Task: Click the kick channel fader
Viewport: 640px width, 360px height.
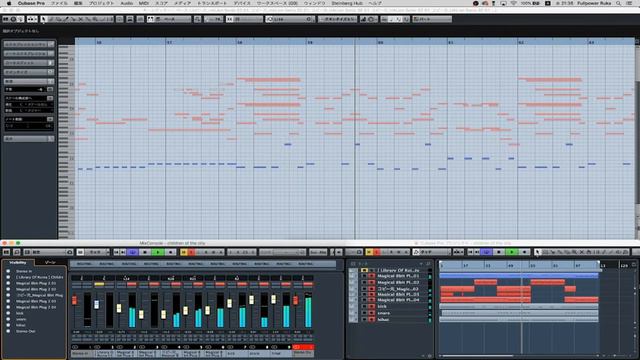Action: pyautogui.click(x=229, y=304)
